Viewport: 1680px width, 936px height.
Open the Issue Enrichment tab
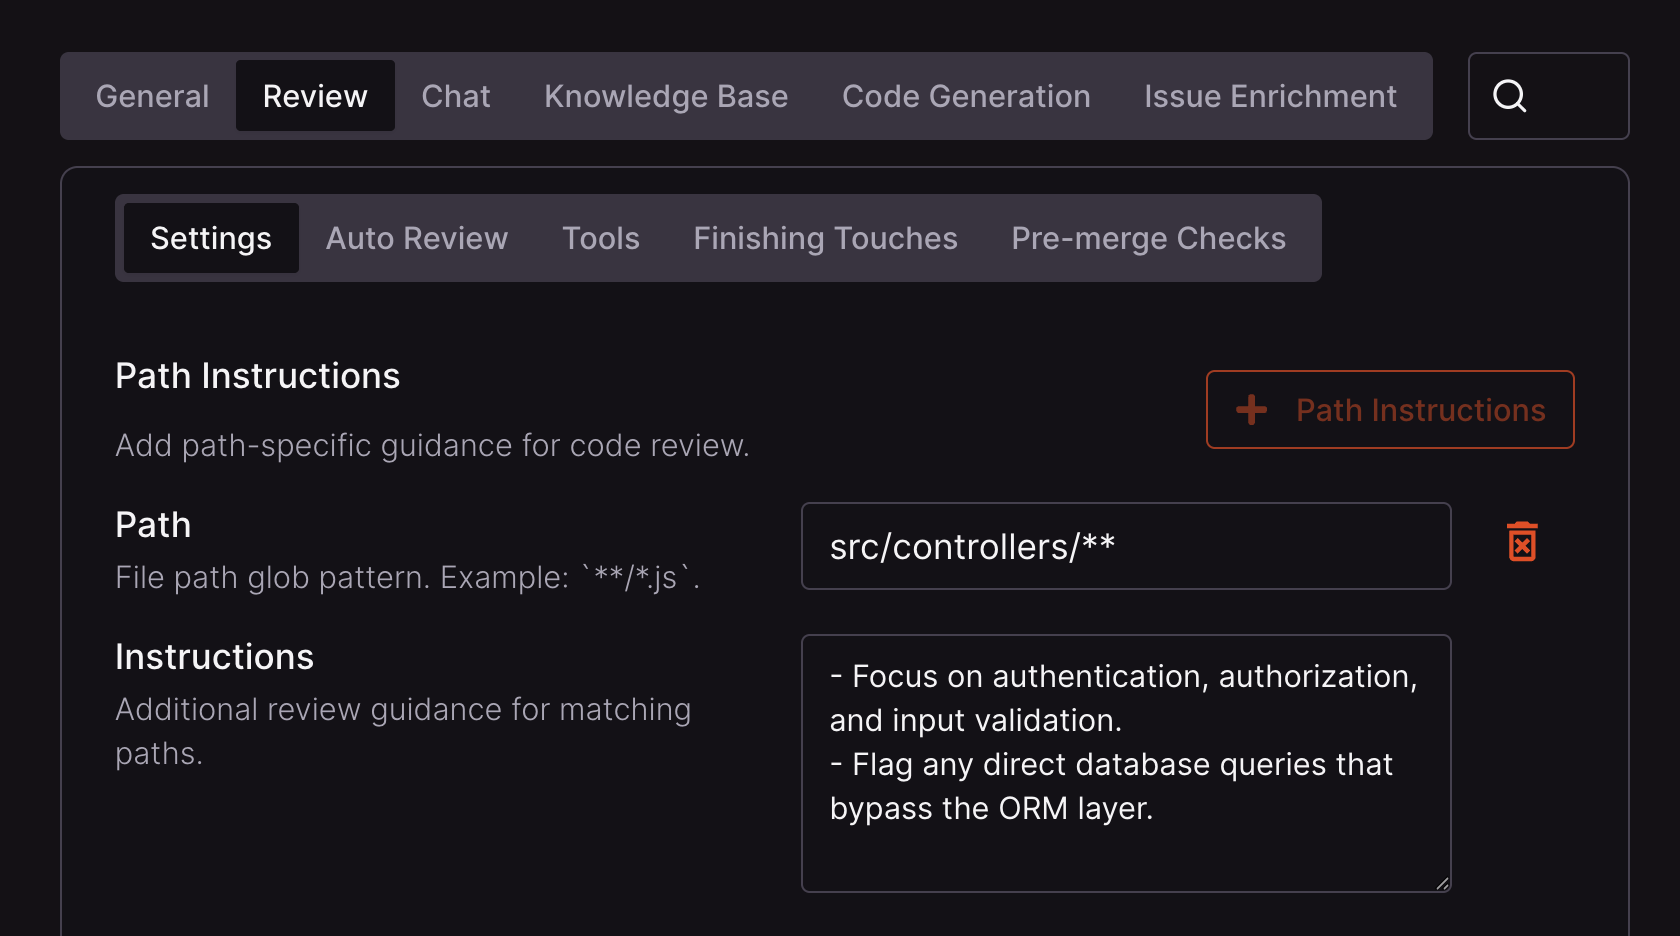pyautogui.click(x=1270, y=96)
